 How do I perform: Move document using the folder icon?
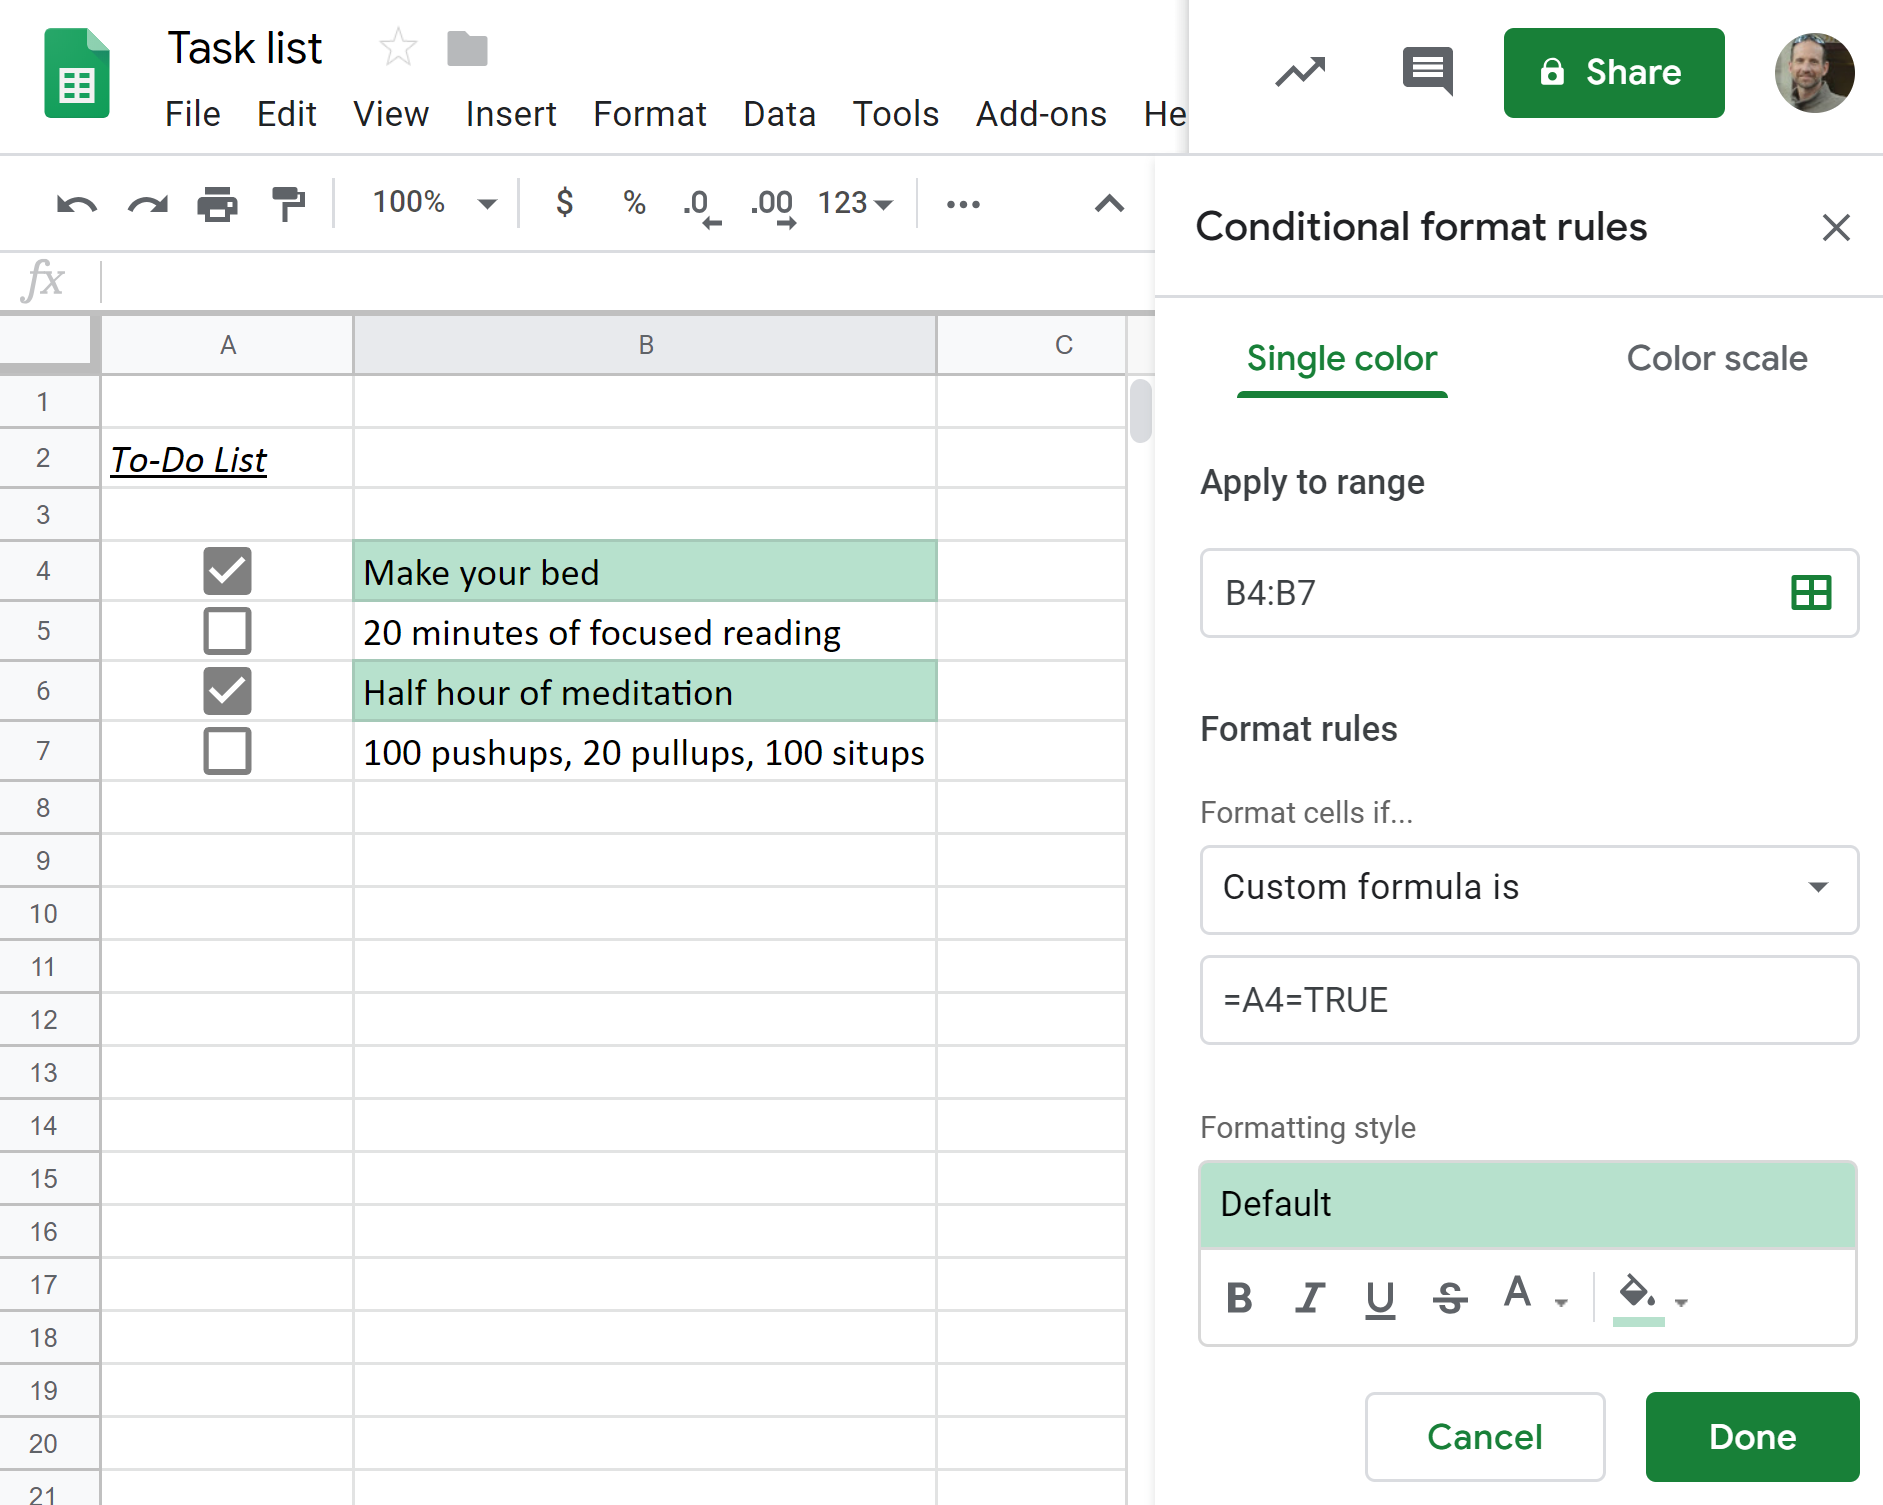pos(467,48)
